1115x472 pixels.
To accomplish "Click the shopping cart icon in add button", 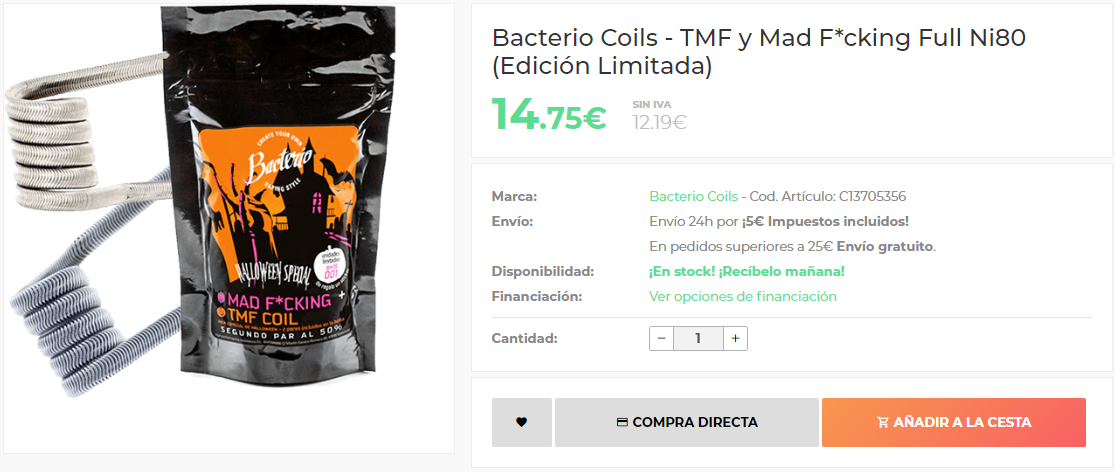I will tap(882, 422).
